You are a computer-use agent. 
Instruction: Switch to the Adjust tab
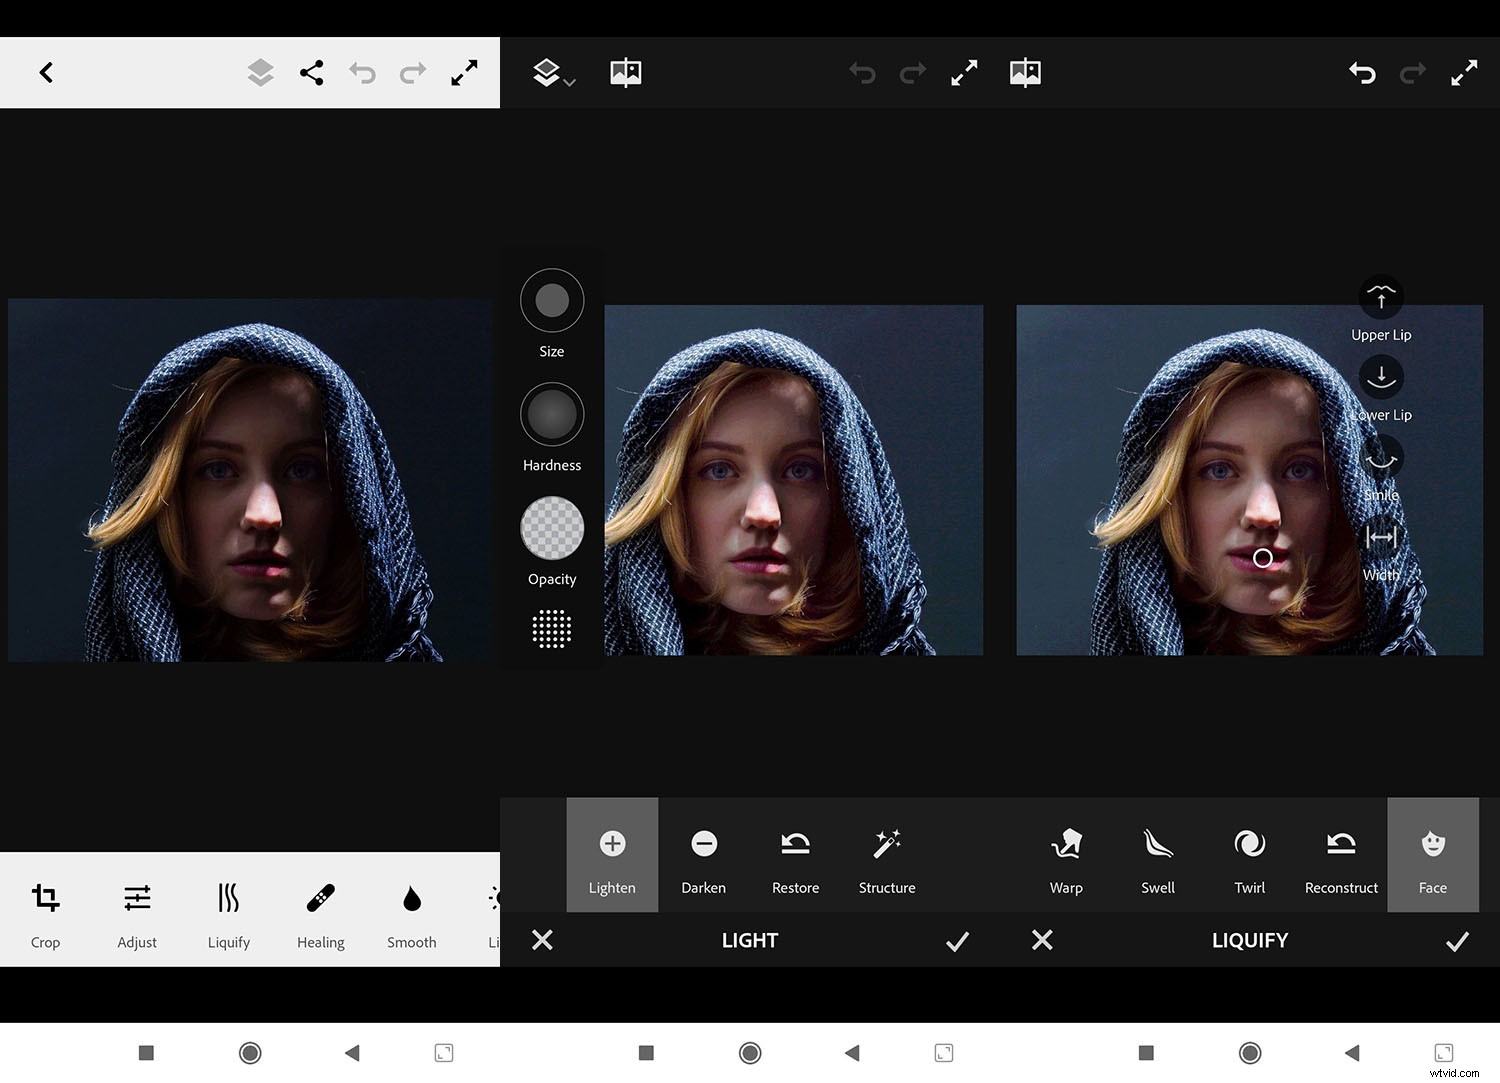click(137, 912)
